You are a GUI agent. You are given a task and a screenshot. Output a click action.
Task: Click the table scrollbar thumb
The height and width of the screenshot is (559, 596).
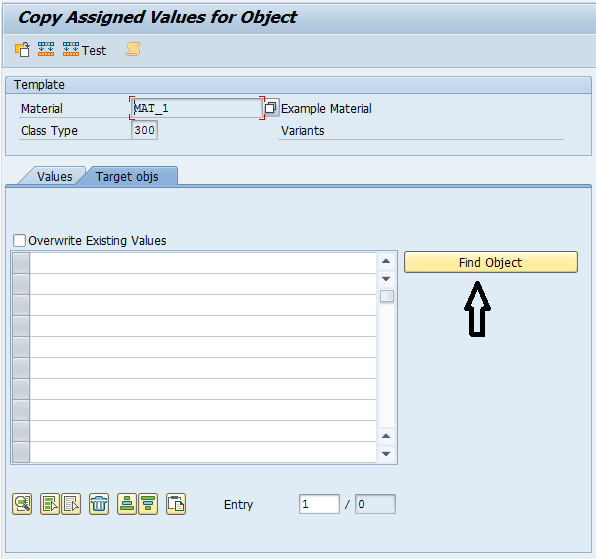387,296
